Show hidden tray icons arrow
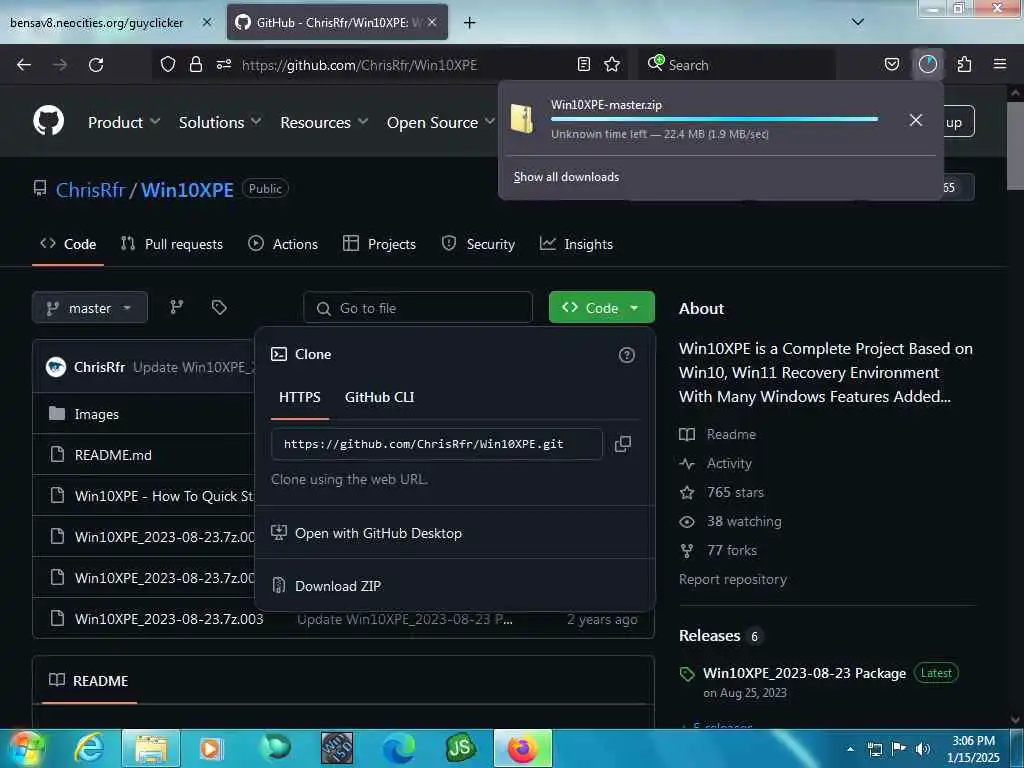The image size is (1024, 768). coord(850,749)
